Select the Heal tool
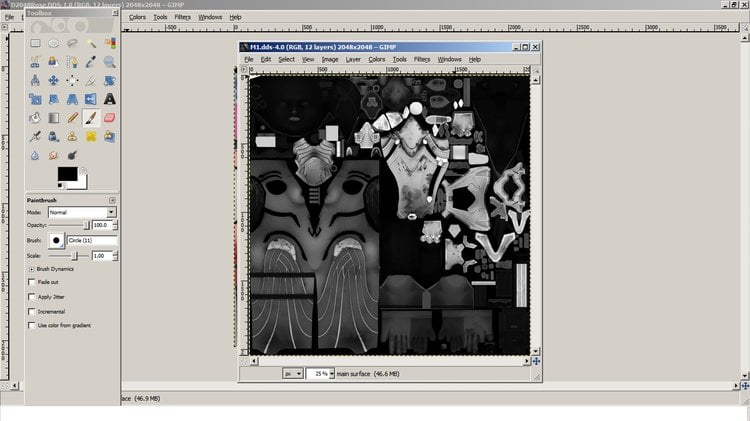Image resolution: width=750 pixels, height=421 pixels. 91,137
